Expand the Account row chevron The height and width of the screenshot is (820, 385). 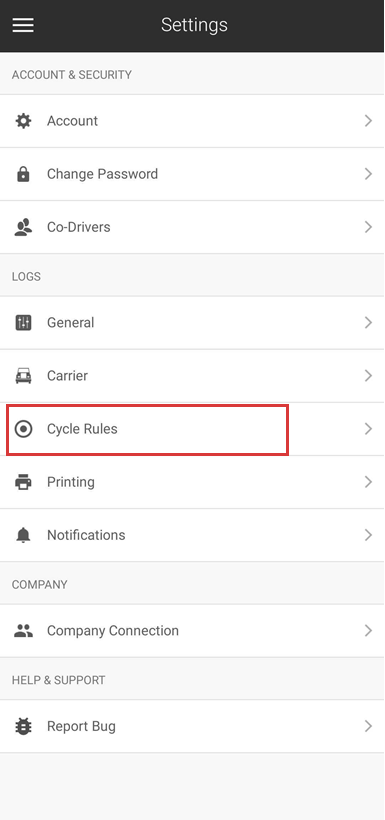point(368,121)
